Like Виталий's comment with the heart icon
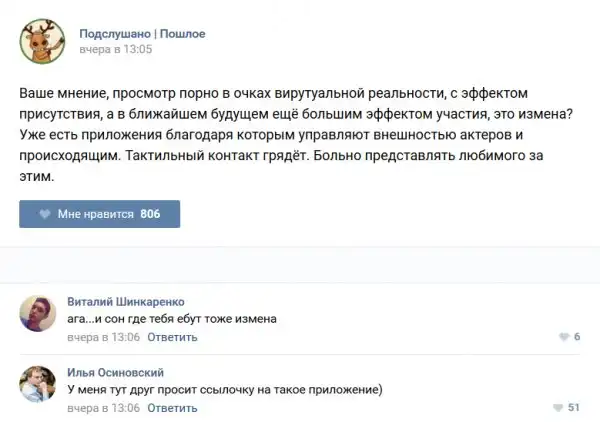The width and height of the screenshot is (600, 422). click(564, 337)
